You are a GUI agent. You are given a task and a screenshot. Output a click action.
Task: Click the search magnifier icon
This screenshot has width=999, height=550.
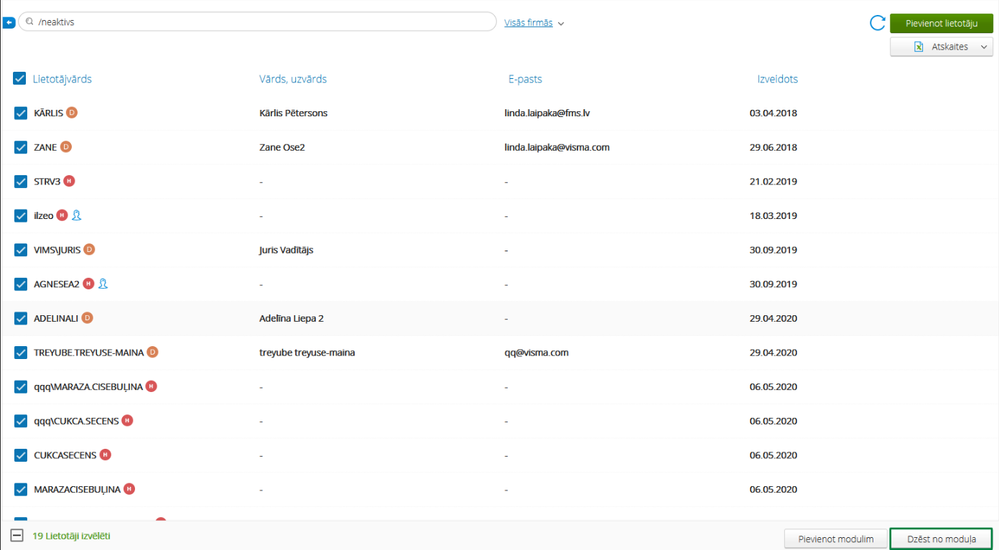[29, 22]
